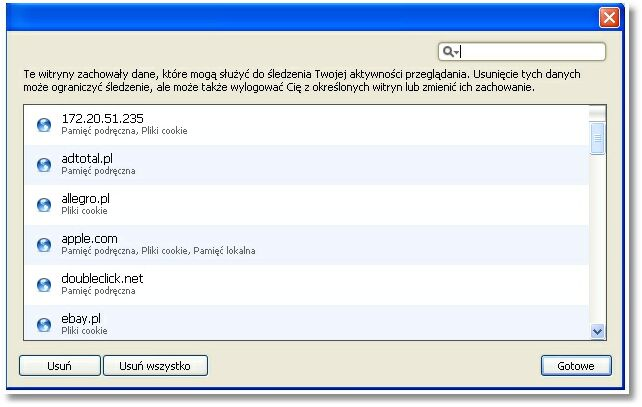Image resolution: width=642 pixels, height=407 pixels.
Task: Click 'Pamięć podręczna' under doubleclick.net
Action: pos(98,291)
